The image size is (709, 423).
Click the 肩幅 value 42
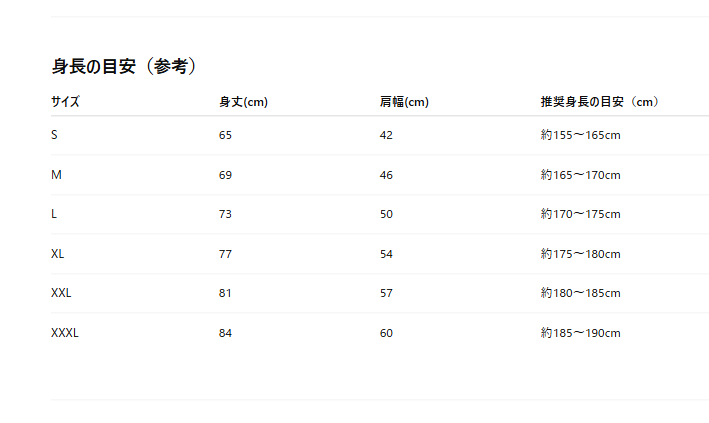tap(386, 135)
